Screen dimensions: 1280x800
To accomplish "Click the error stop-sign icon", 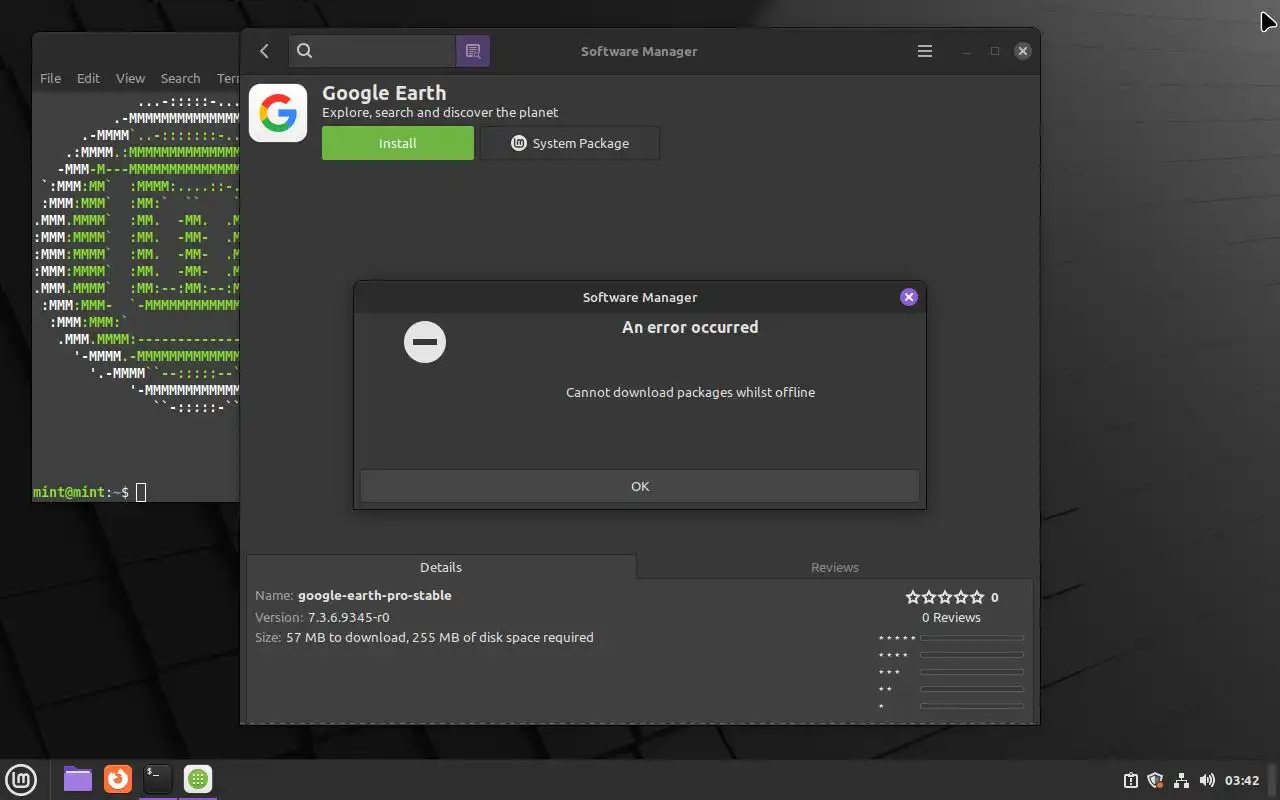I will 425,342.
